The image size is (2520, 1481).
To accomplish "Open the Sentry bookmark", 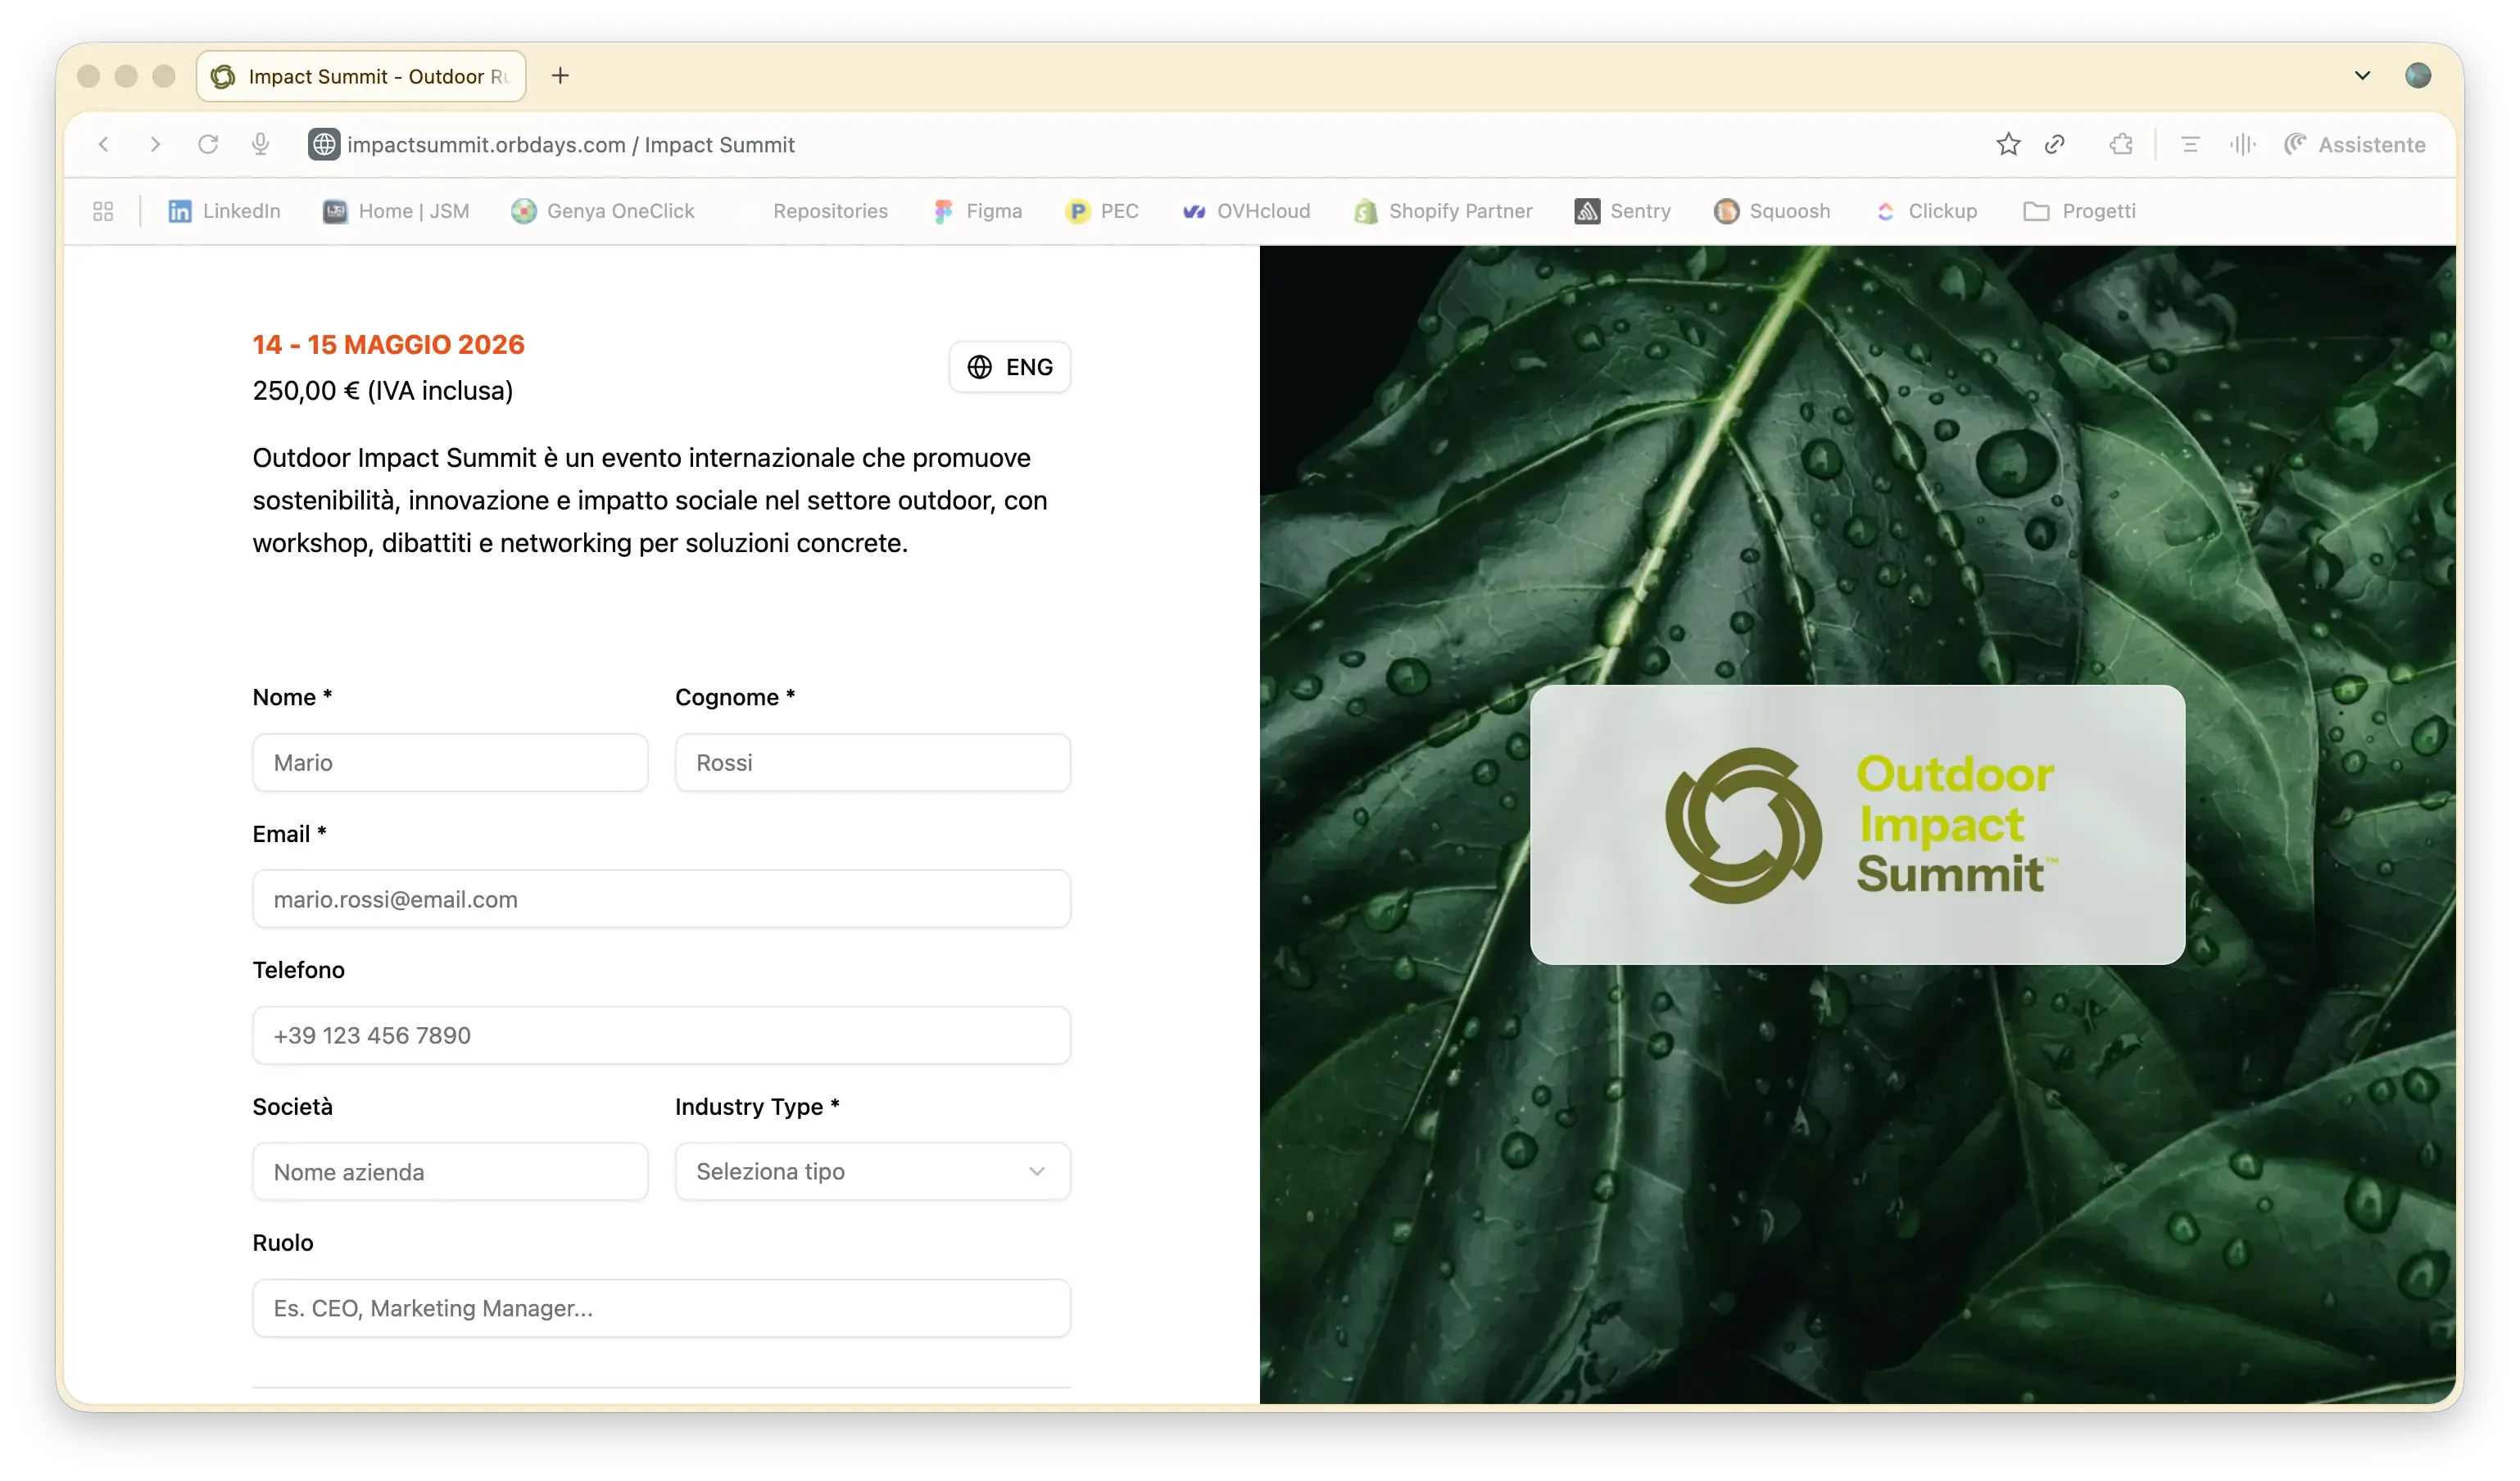I will (1622, 211).
